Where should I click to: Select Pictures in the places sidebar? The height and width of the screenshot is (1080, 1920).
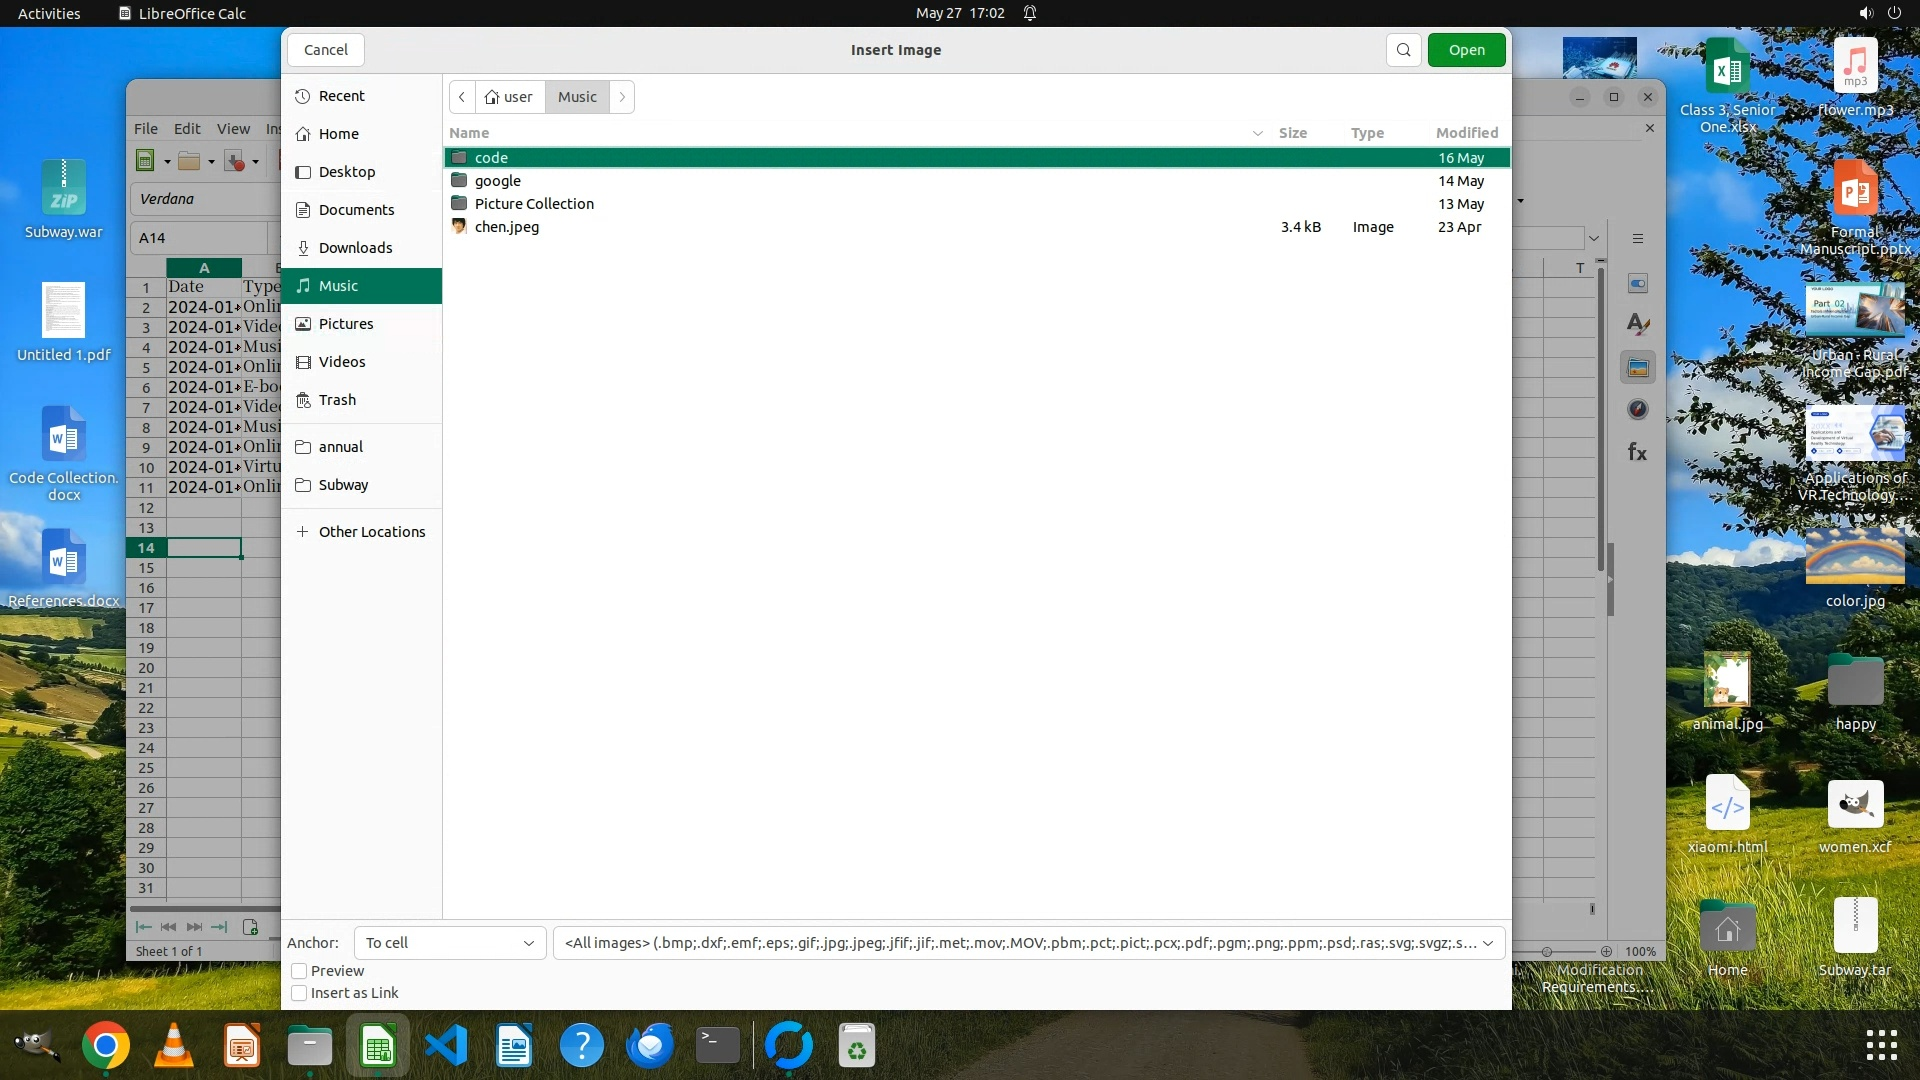point(346,324)
